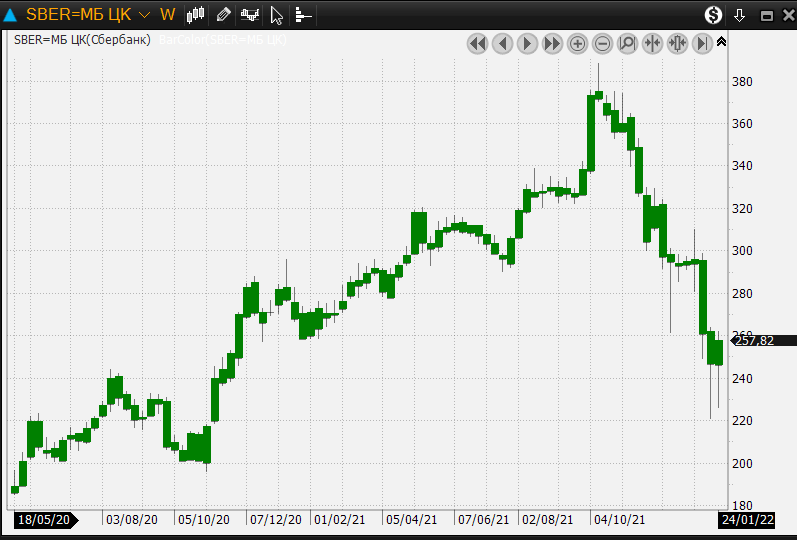
Task: Select the arrow cursor pointer tool
Action: (277, 15)
